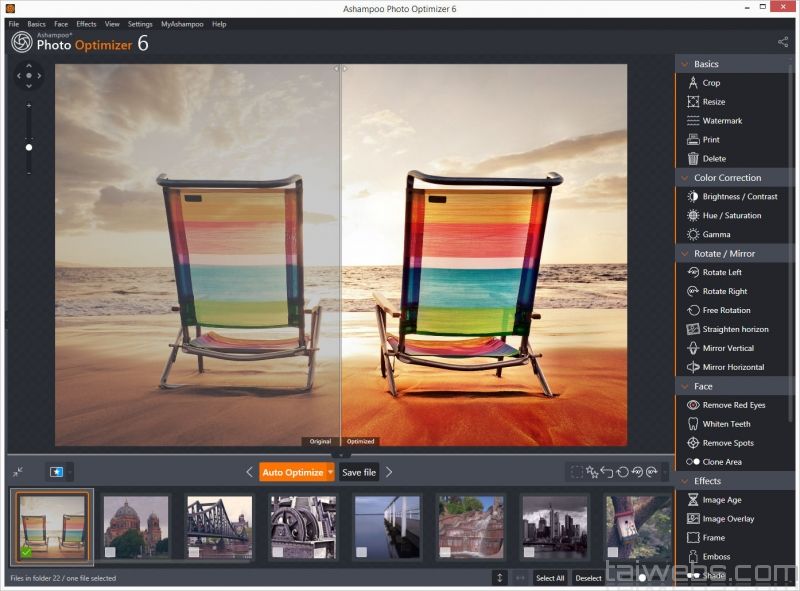Select the Whiten Teeth tool
Screen dimensions: 800x591
point(726,424)
